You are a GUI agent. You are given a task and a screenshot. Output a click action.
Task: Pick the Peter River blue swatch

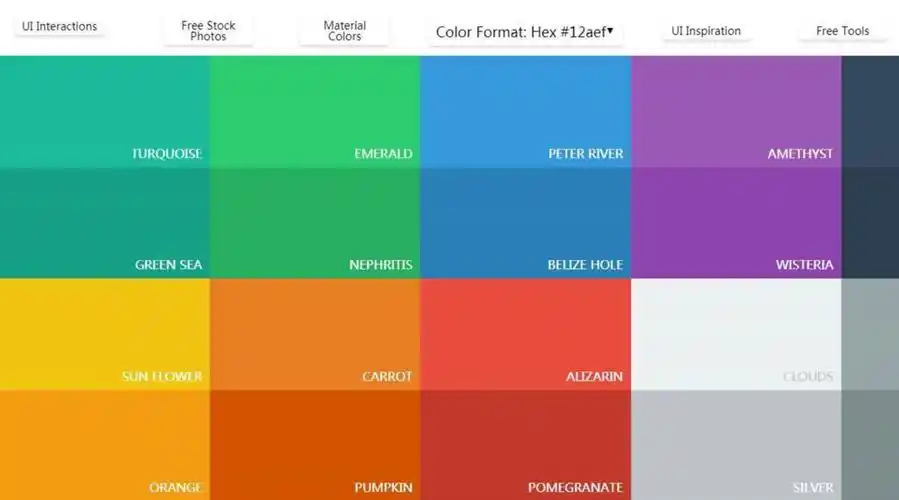(x=525, y=111)
